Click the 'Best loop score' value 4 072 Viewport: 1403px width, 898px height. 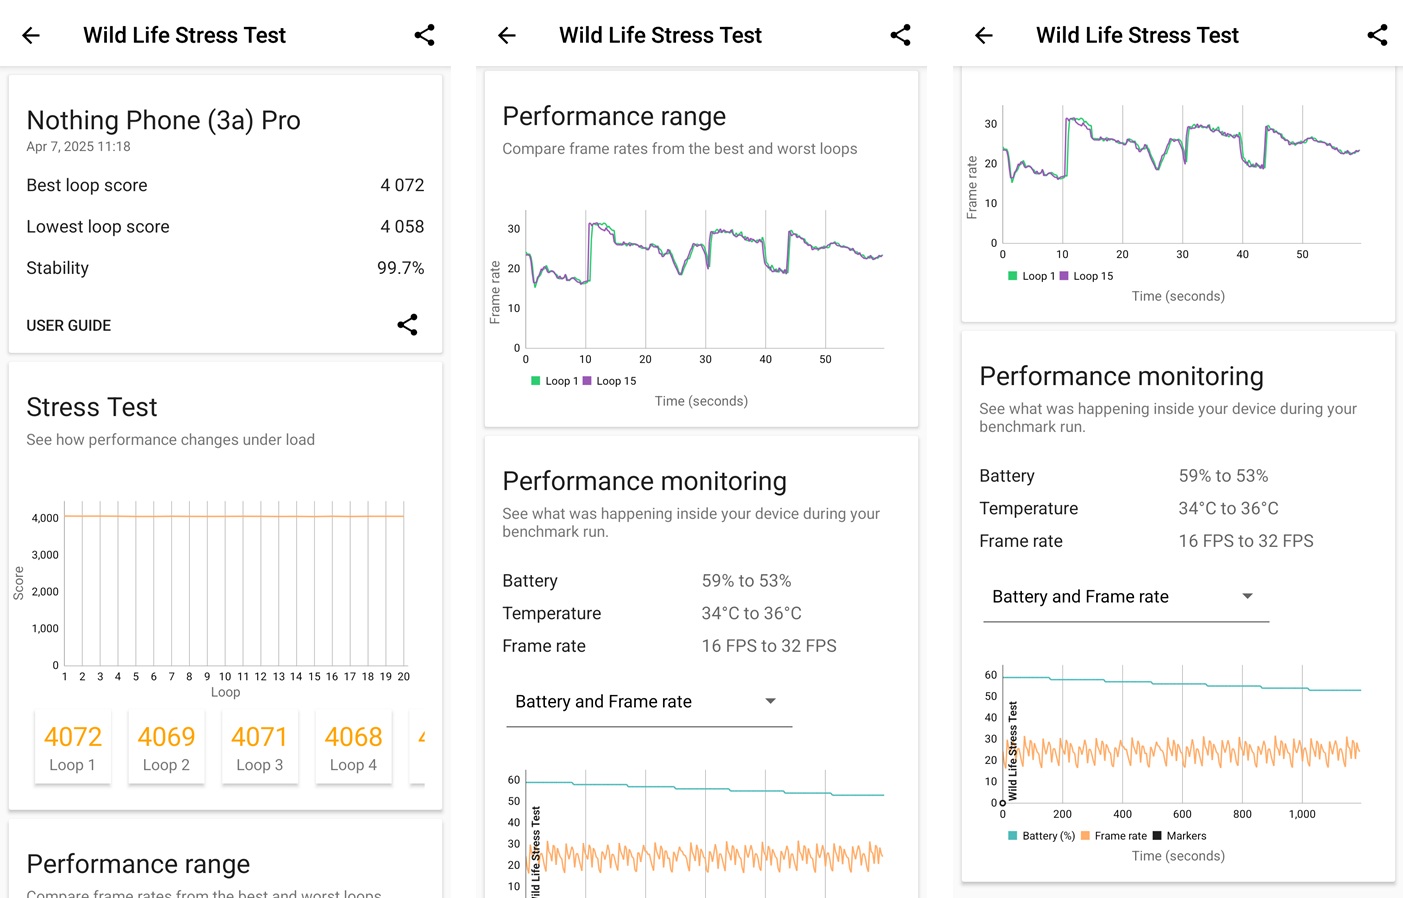[x=402, y=185]
